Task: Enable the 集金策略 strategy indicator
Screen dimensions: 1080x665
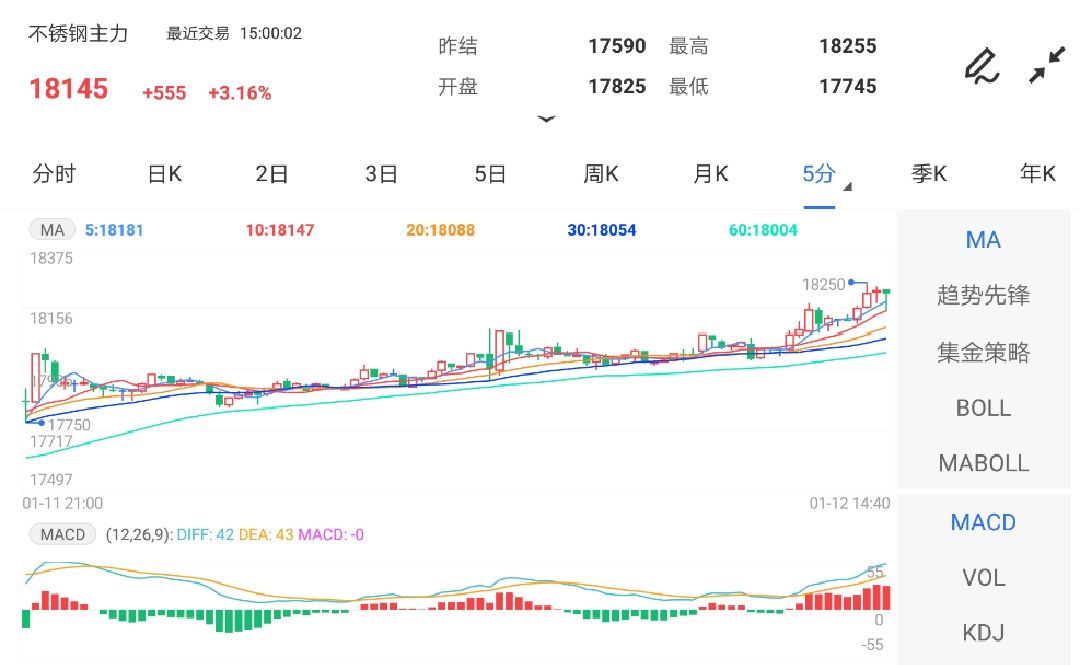Action: [x=984, y=352]
